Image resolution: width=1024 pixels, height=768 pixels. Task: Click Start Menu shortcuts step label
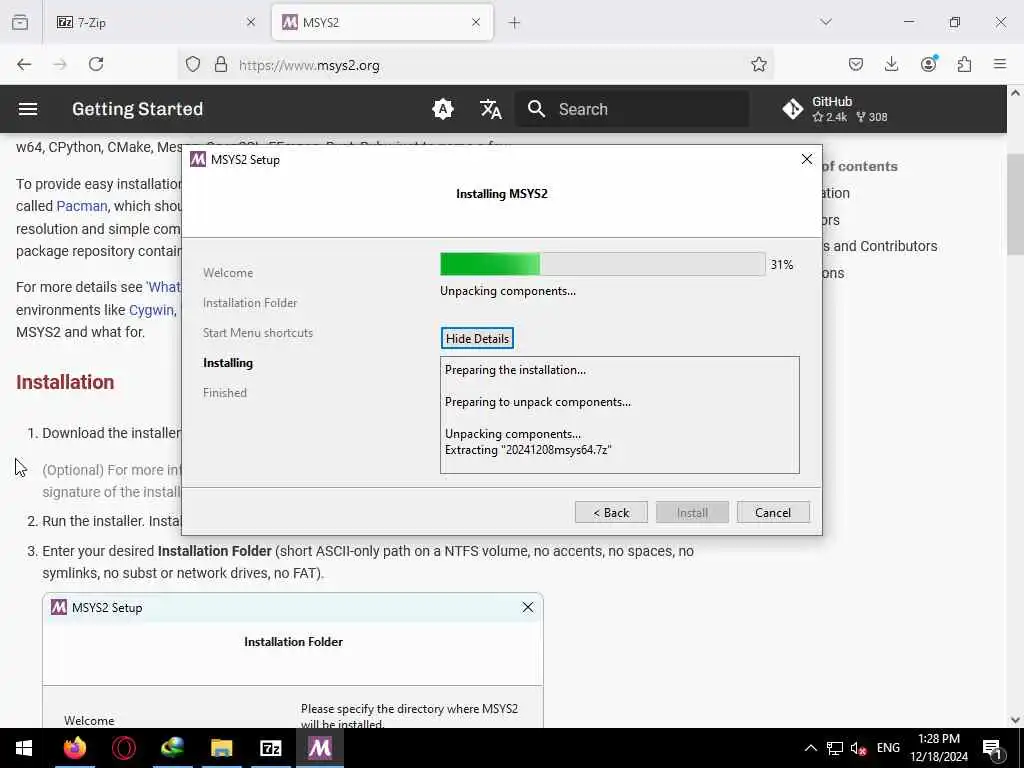(258, 333)
